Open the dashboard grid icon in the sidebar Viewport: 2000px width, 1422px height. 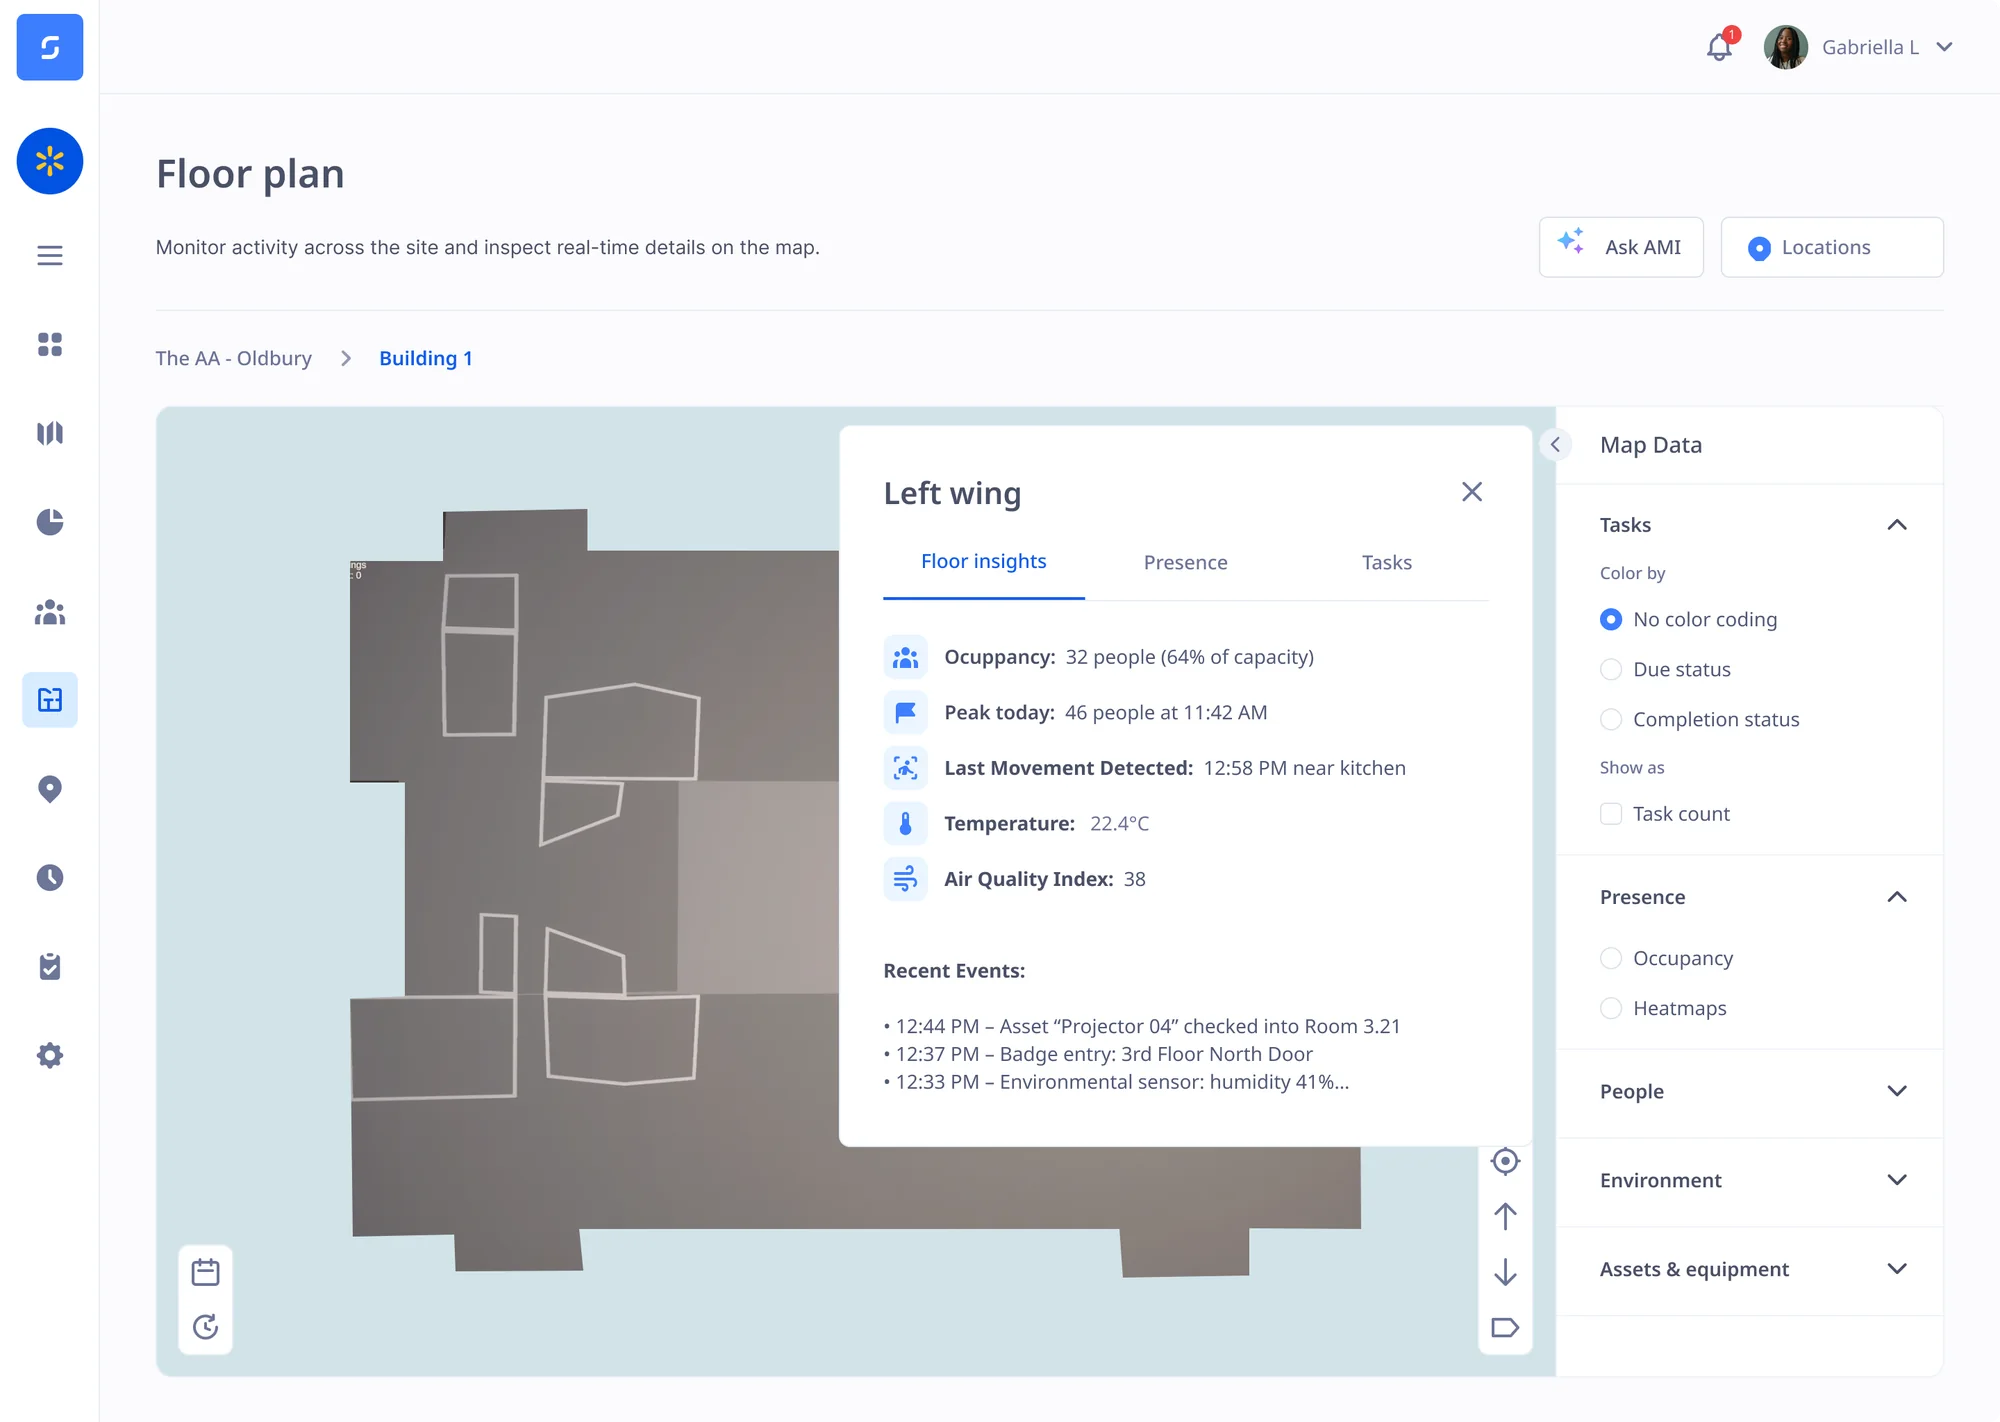50,345
